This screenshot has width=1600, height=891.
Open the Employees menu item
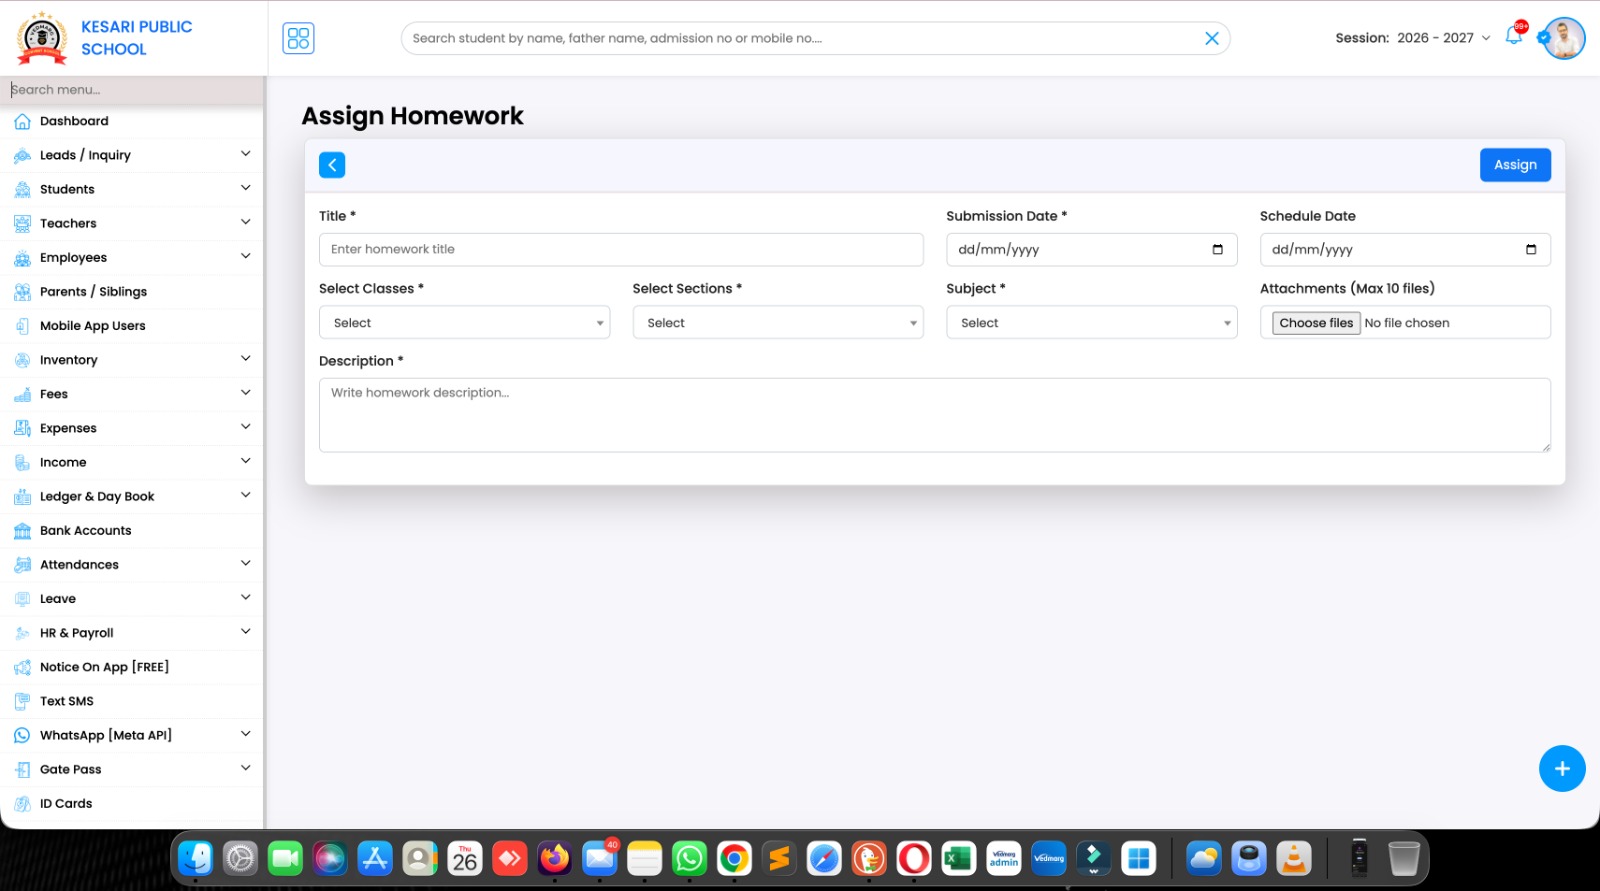[x=132, y=258]
